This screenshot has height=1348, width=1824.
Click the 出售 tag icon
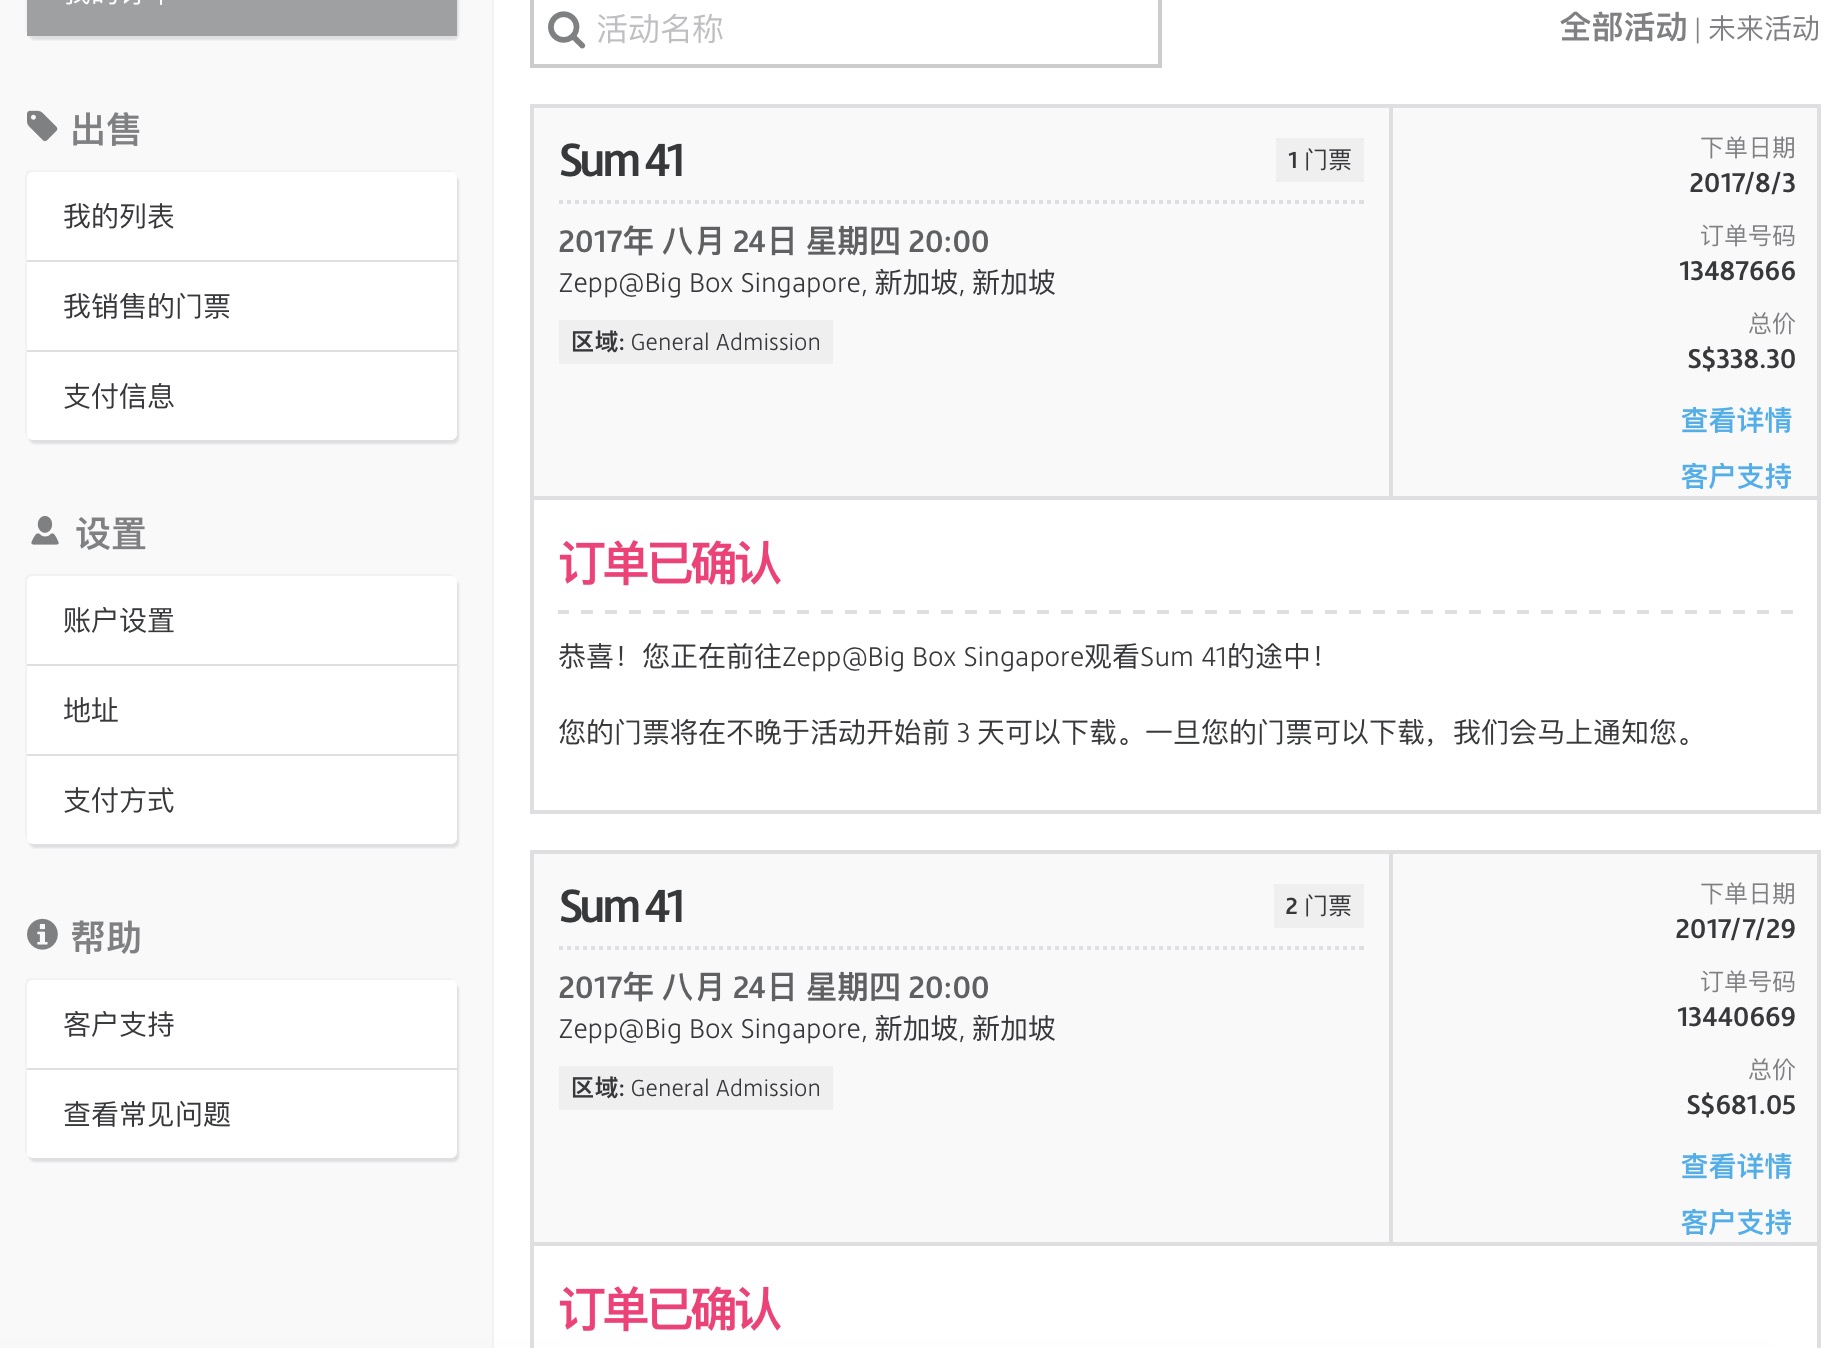(x=42, y=127)
